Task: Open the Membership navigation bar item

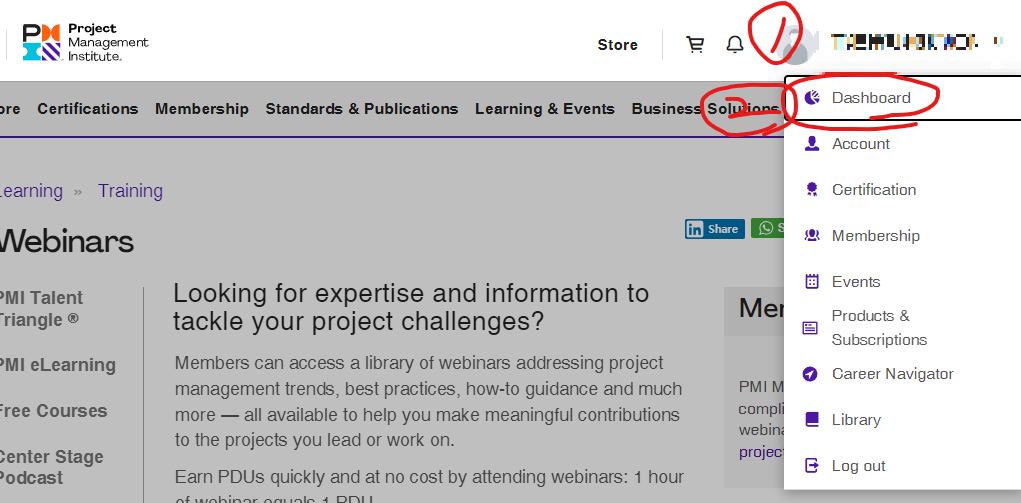Action: (202, 109)
